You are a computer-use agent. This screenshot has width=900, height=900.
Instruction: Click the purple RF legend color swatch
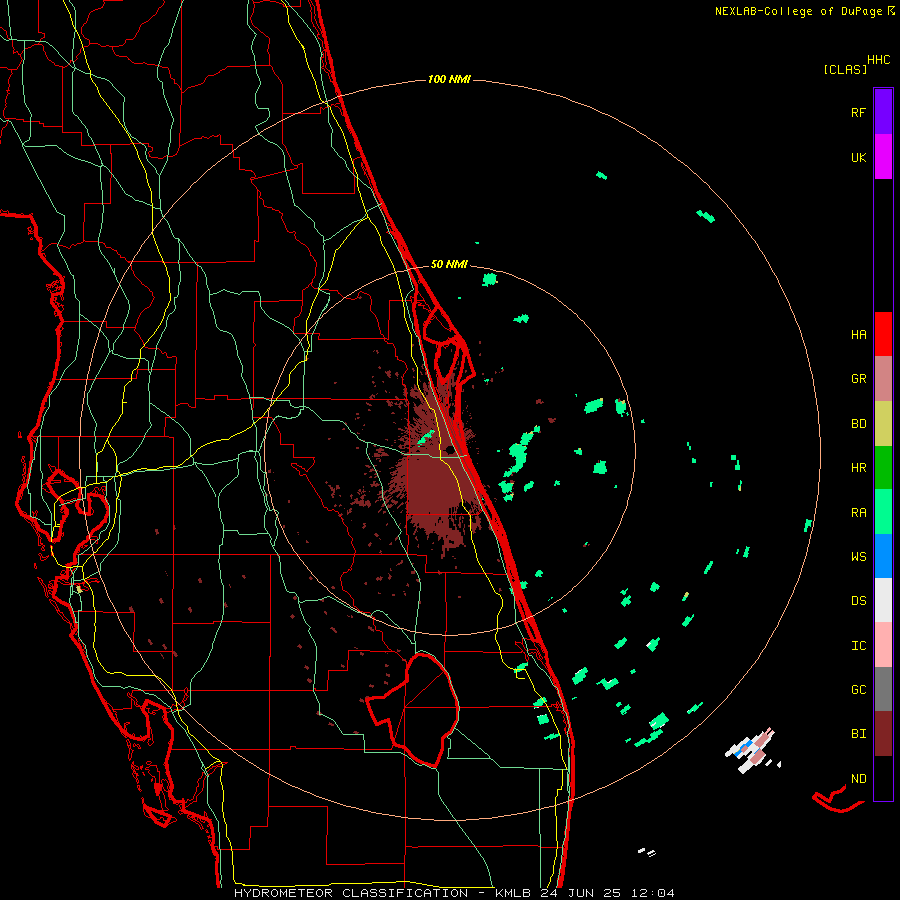(x=883, y=112)
